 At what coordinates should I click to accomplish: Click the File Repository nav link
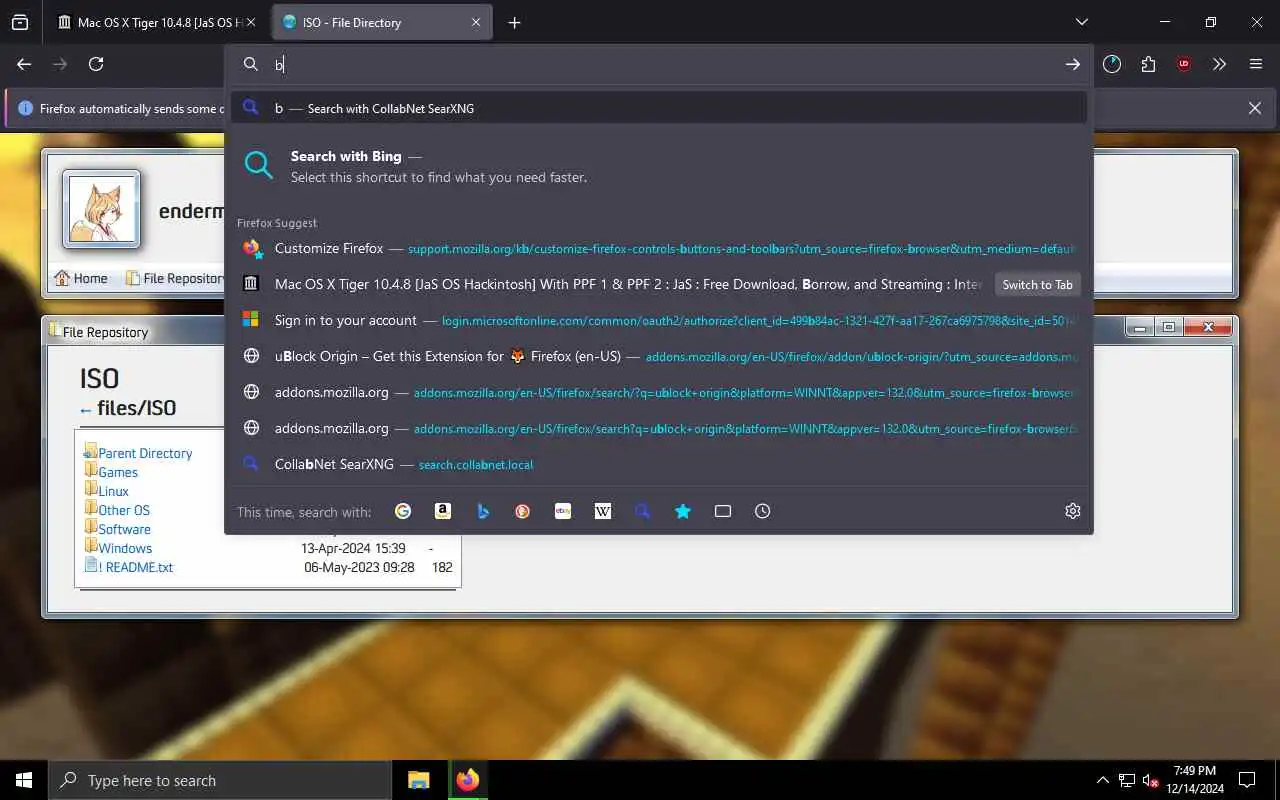point(175,278)
